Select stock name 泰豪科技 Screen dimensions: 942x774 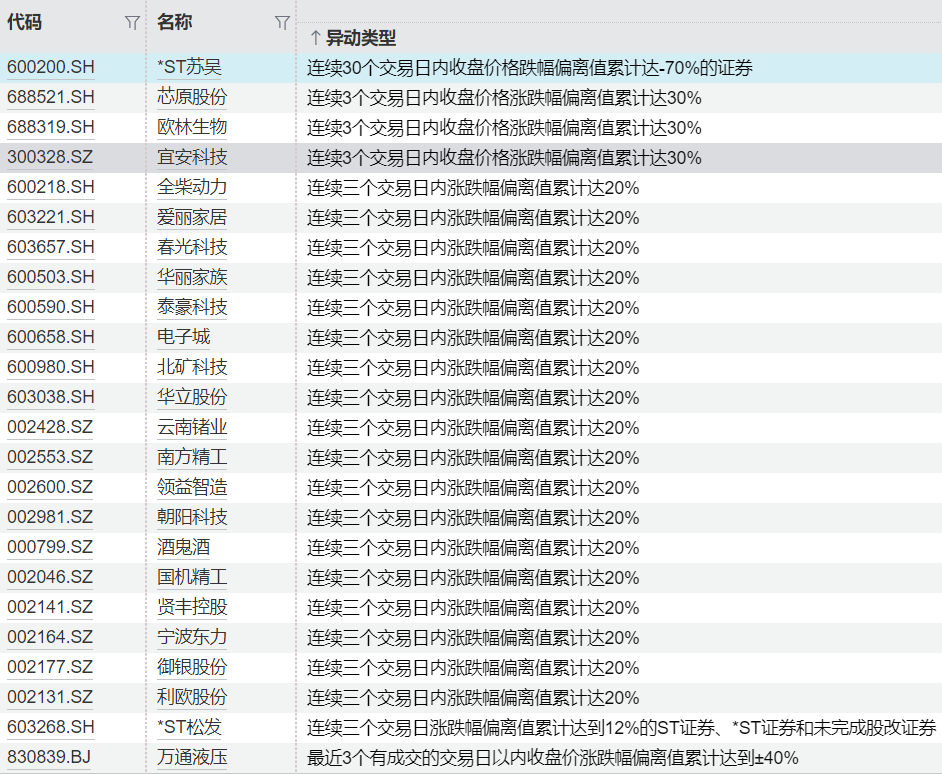192,308
